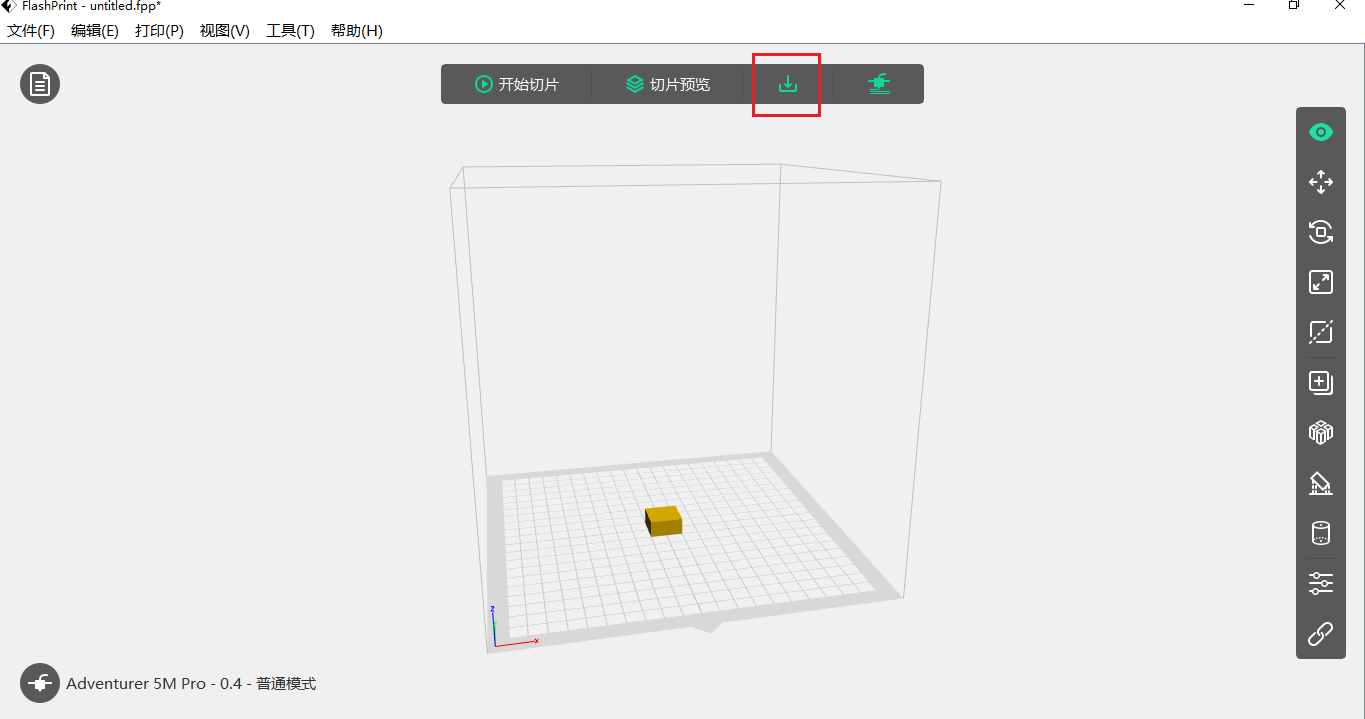Open the model list document icon
The height and width of the screenshot is (719, 1365).
click(x=40, y=83)
